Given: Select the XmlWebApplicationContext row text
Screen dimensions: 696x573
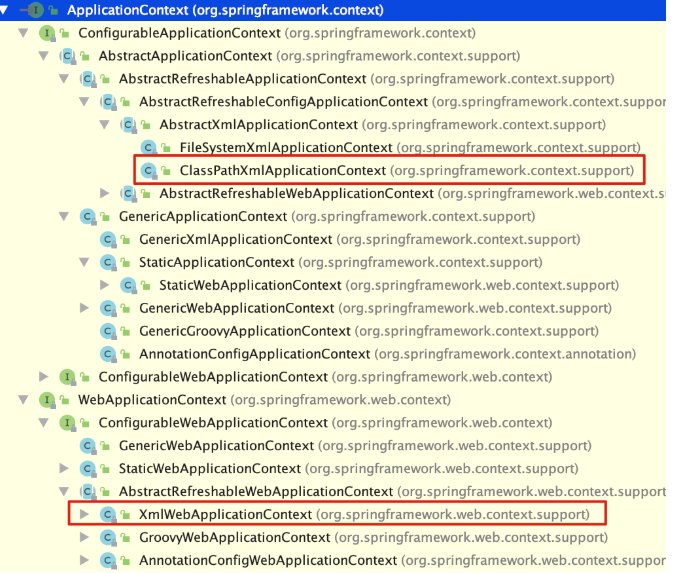Looking at the screenshot, I should click(x=364, y=514).
